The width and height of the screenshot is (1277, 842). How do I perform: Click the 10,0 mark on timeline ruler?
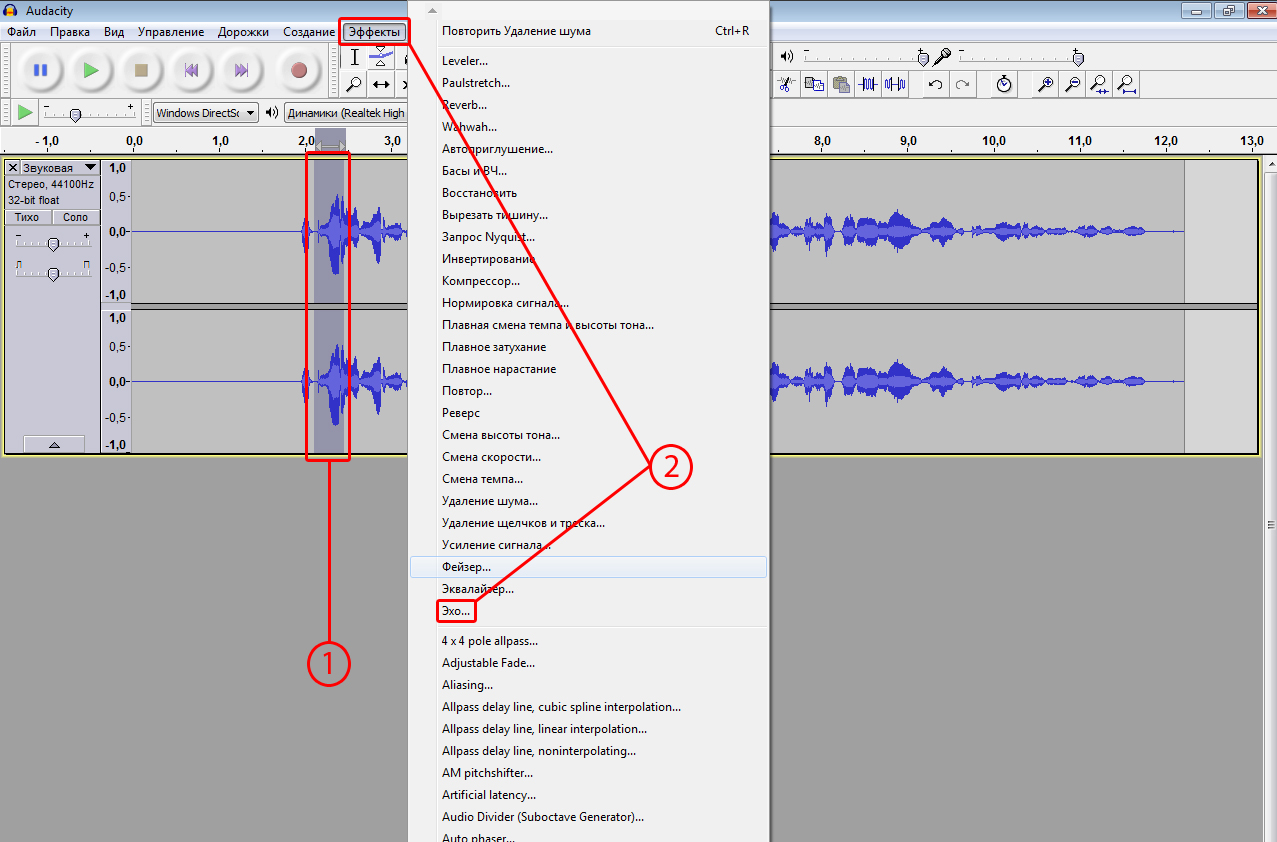[994, 141]
